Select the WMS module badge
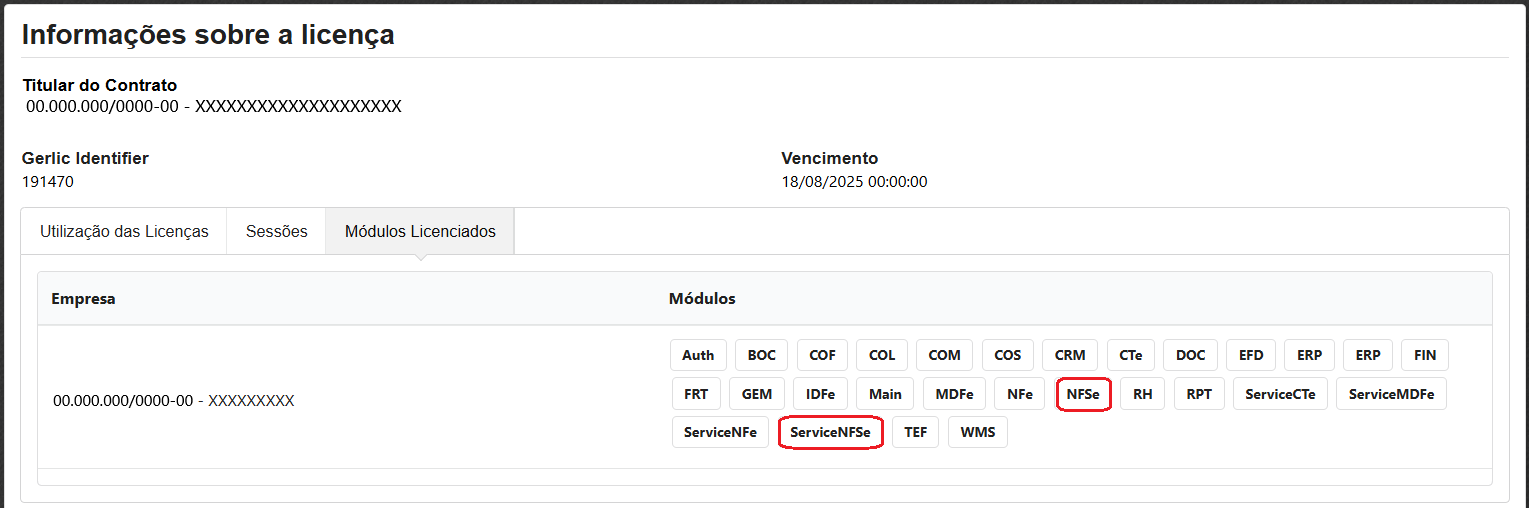The height and width of the screenshot is (508, 1529). [977, 433]
